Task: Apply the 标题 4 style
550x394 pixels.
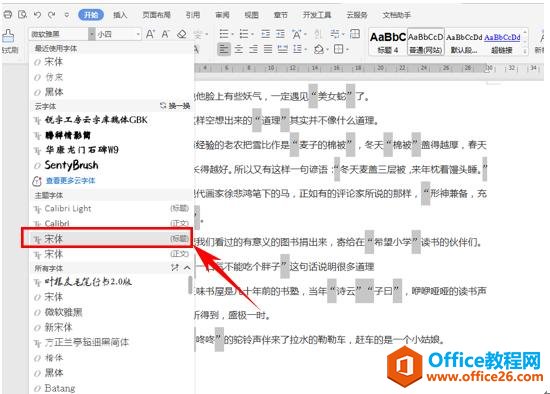Action: pos(388,42)
